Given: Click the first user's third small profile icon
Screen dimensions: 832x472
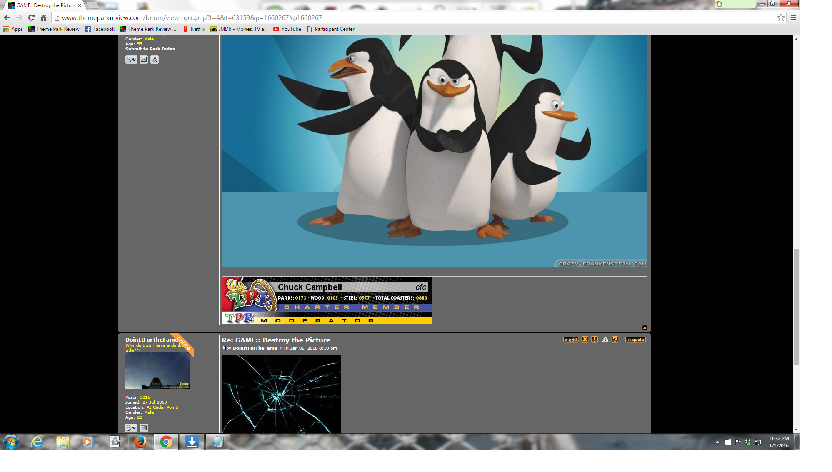Looking at the screenshot, I should click(154, 60).
